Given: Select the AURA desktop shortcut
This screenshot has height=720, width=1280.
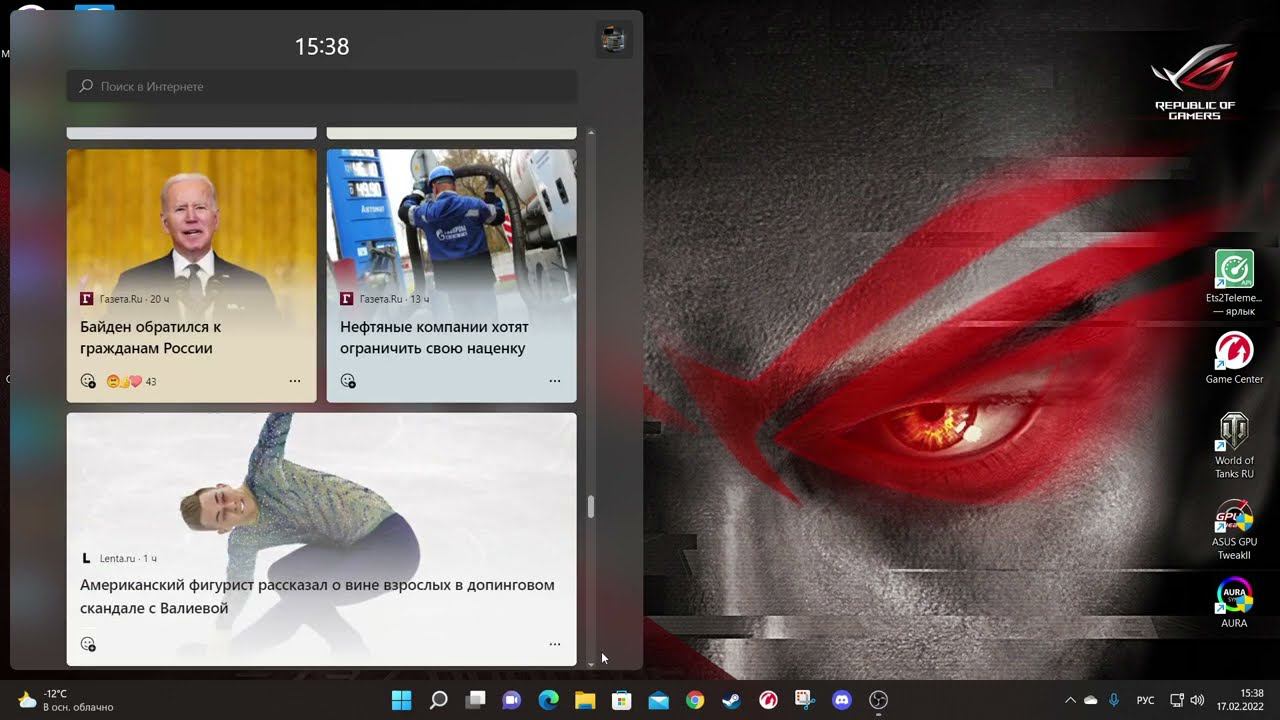Looking at the screenshot, I should pyautogui.click(x=1234, y=604).
